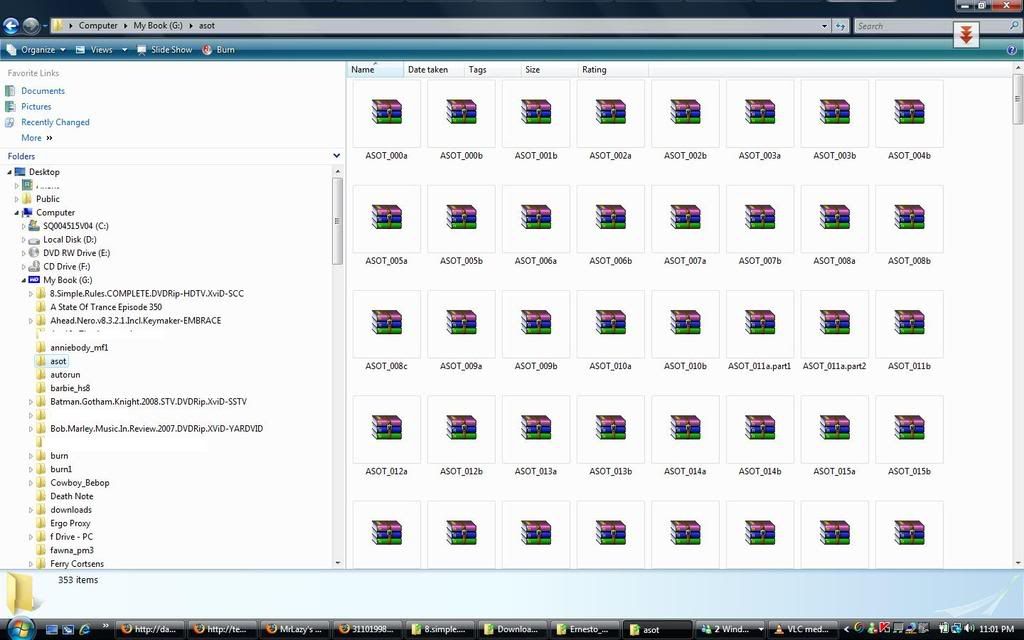Sort files by the Size column header
The width and height of the screenshot is (1024, 640).
click(549, 70)
